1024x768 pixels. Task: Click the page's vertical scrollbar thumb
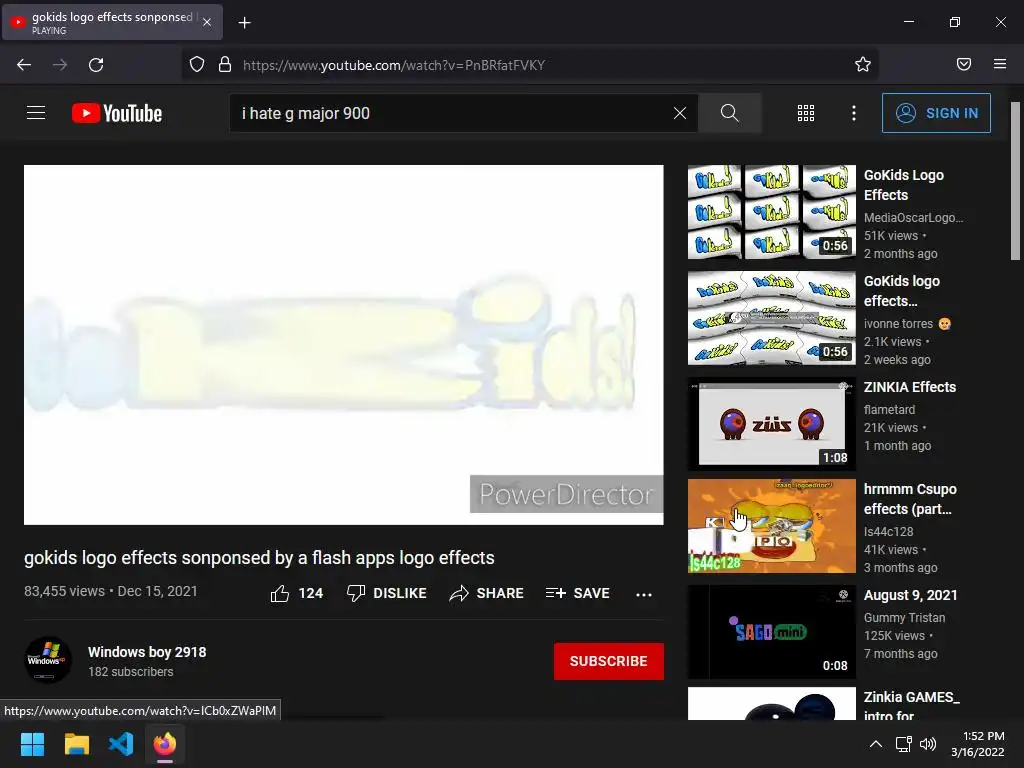point(1015,181)
